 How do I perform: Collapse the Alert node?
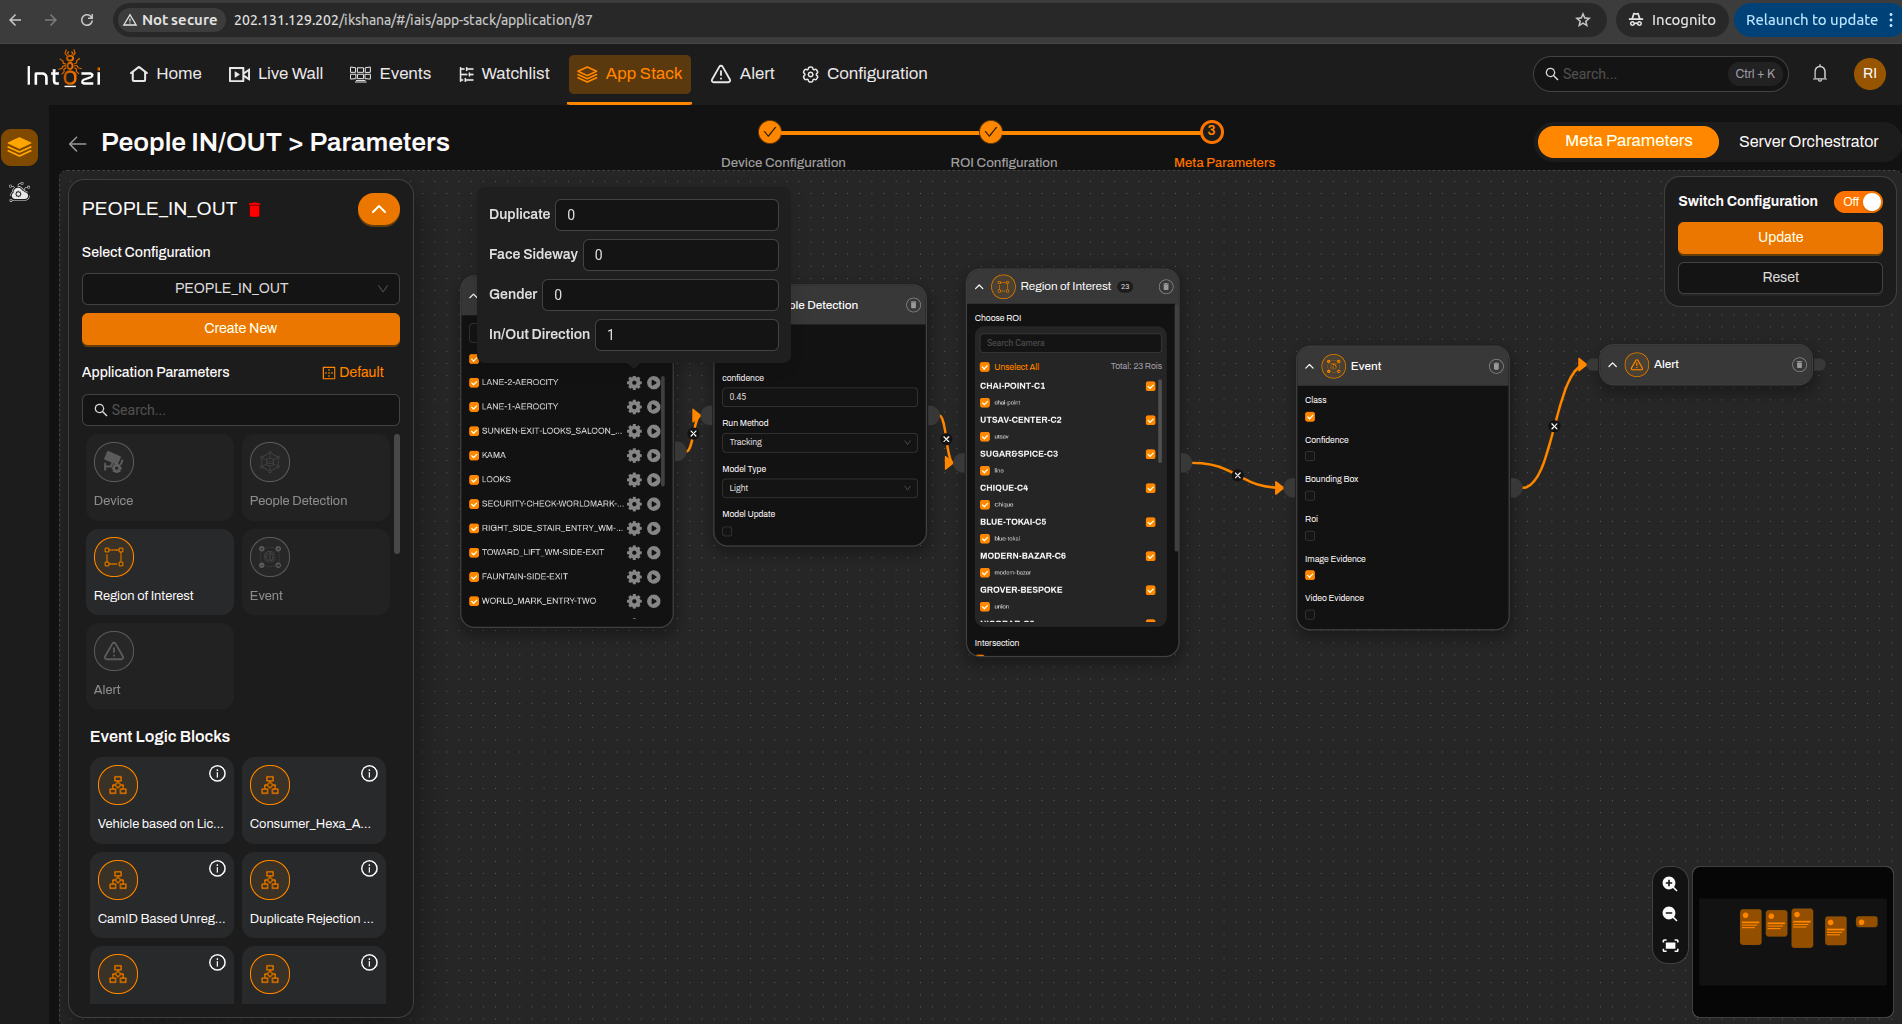1612,365
